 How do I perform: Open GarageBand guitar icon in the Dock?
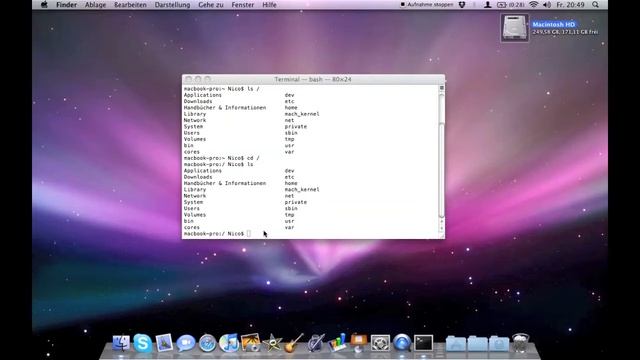click(294, 343)
